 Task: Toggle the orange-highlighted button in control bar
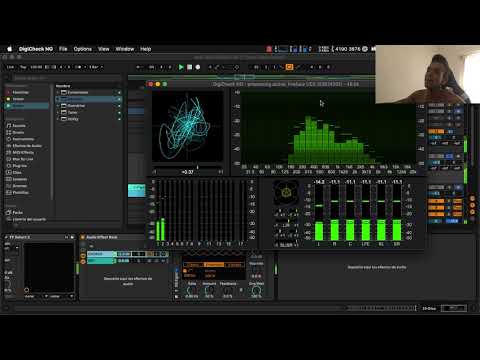(289, 67)
